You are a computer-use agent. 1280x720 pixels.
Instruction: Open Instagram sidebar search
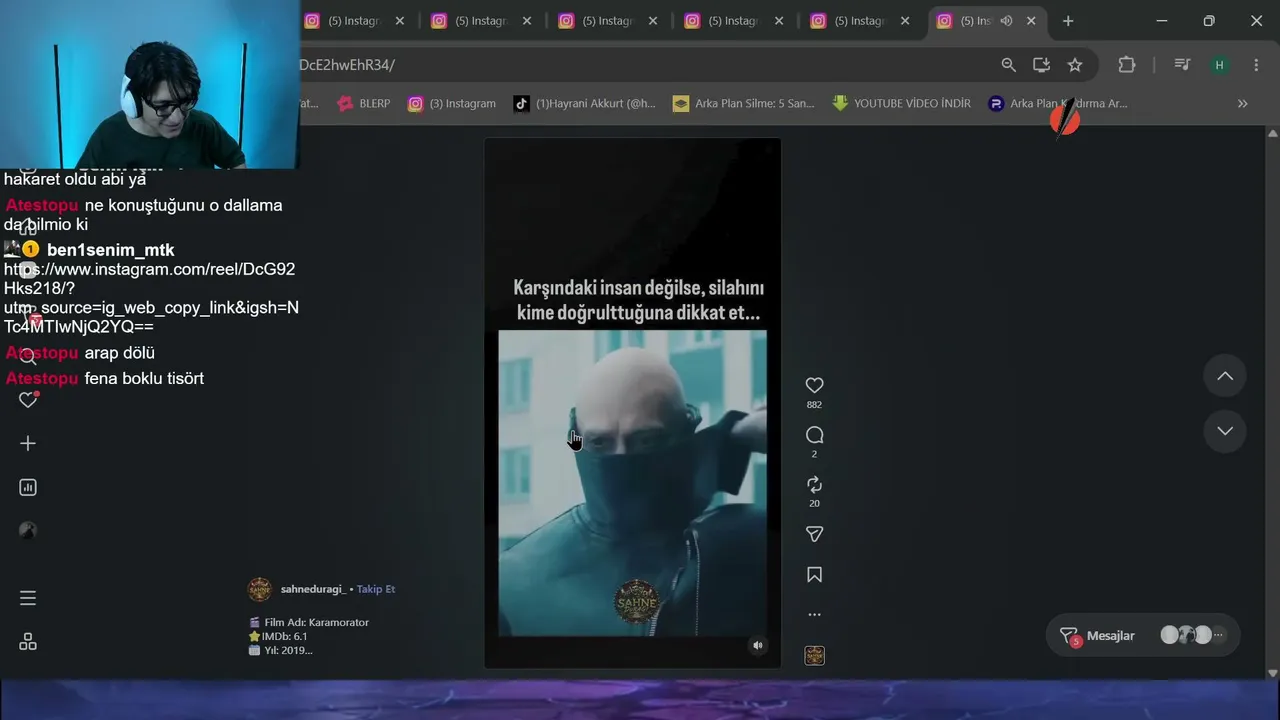pos(28,356)
